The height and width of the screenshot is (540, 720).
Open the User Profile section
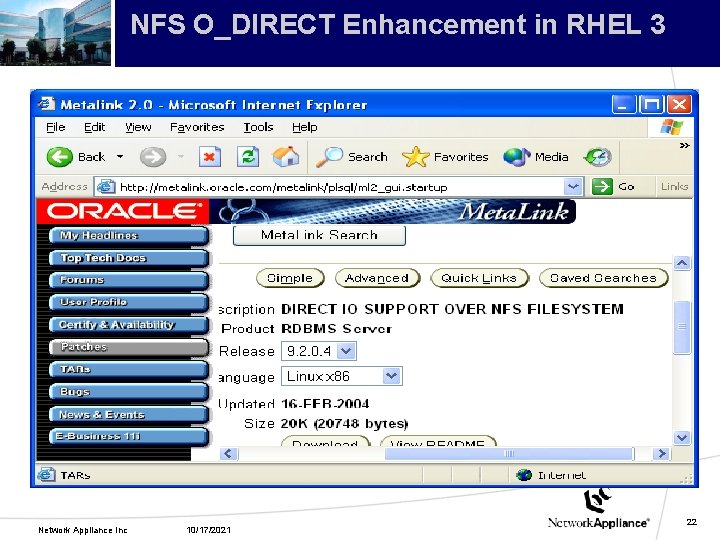click(x=129, y=302)
